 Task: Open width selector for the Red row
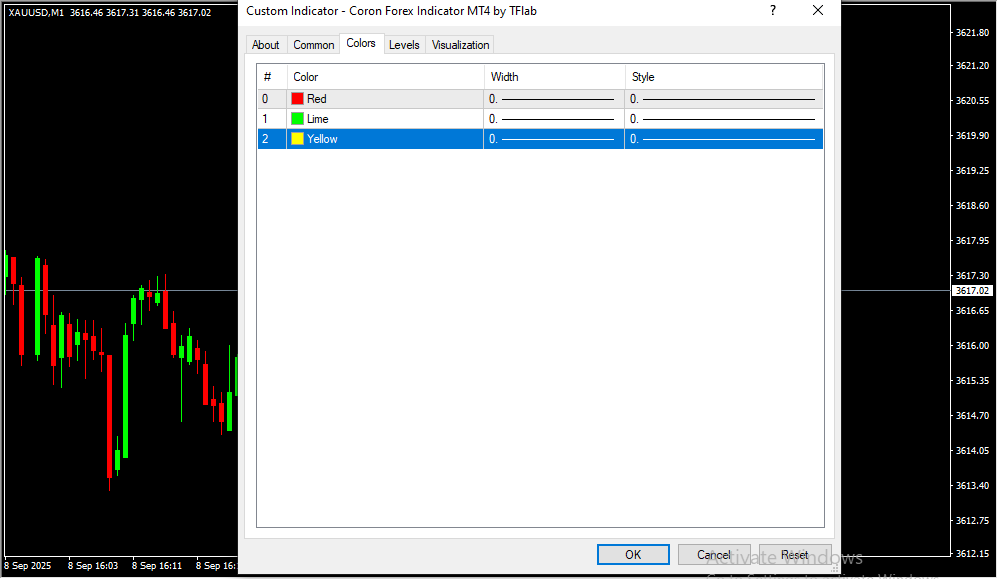[x=554, y=99]
